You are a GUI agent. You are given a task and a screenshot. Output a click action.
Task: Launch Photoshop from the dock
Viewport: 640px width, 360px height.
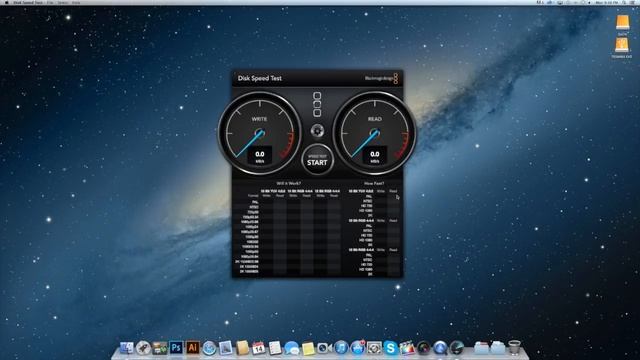coord(176,348)
